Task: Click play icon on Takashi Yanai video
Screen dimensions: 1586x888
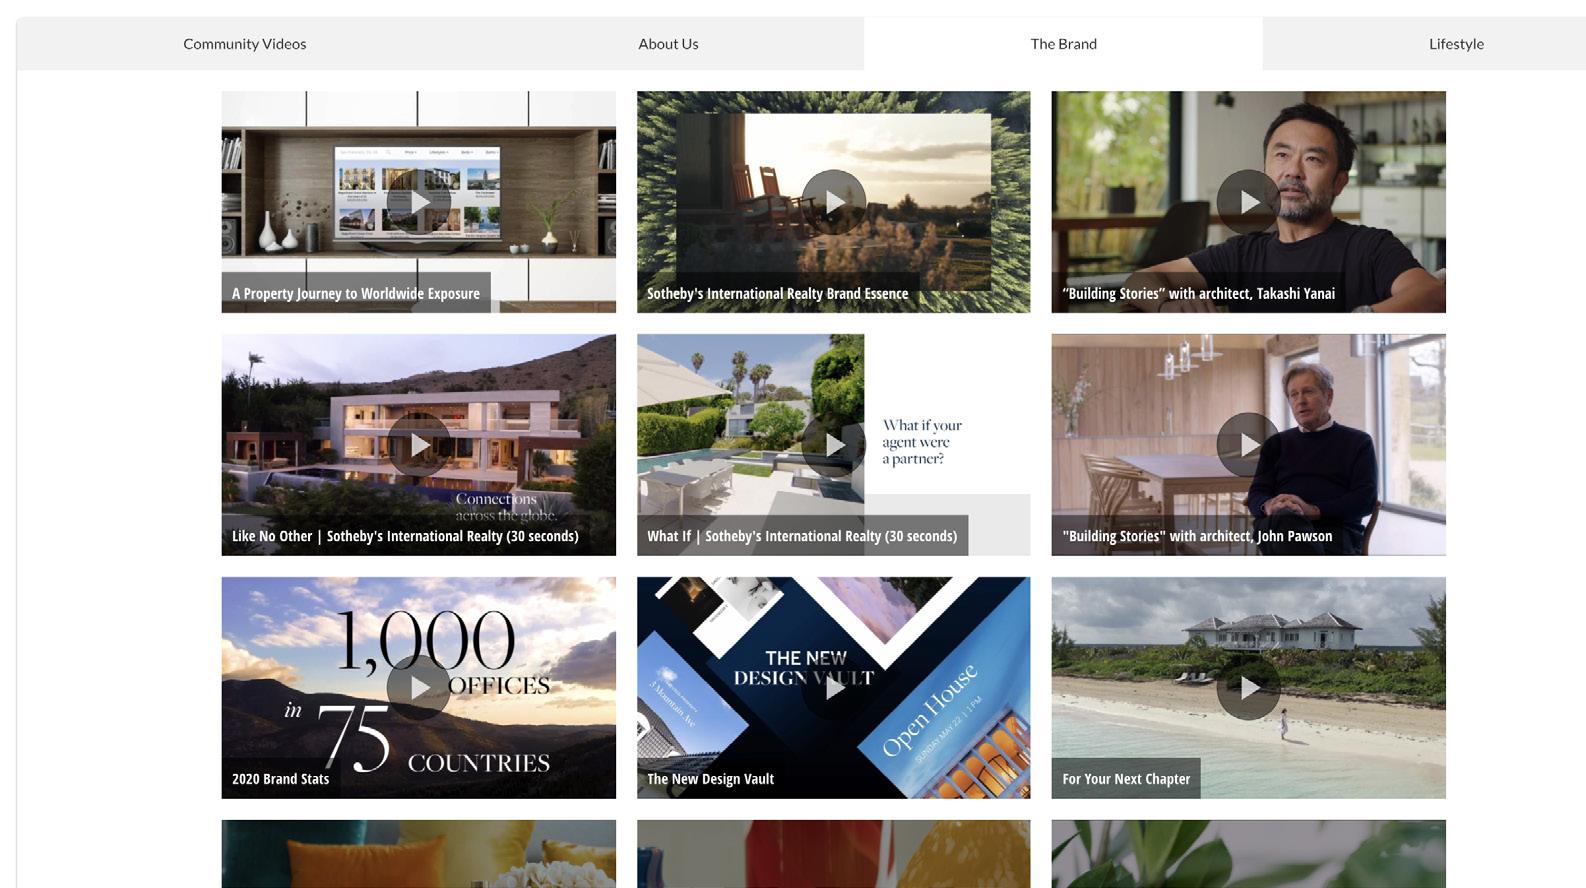Action: [x=1248, y=202]
